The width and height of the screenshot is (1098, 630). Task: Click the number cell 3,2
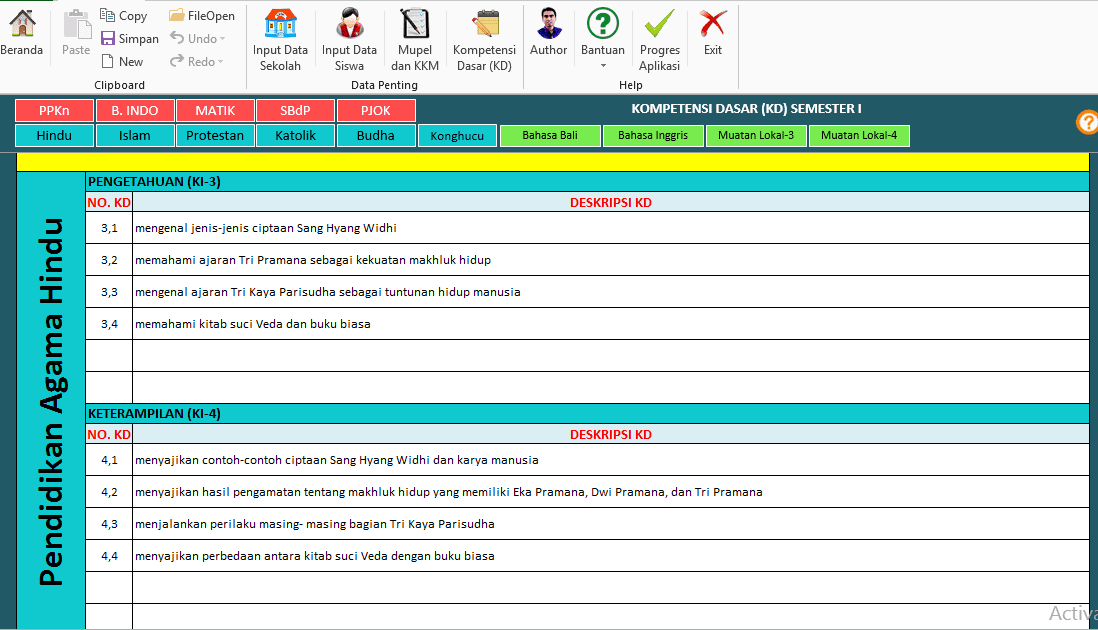click(x=109, y=260)
